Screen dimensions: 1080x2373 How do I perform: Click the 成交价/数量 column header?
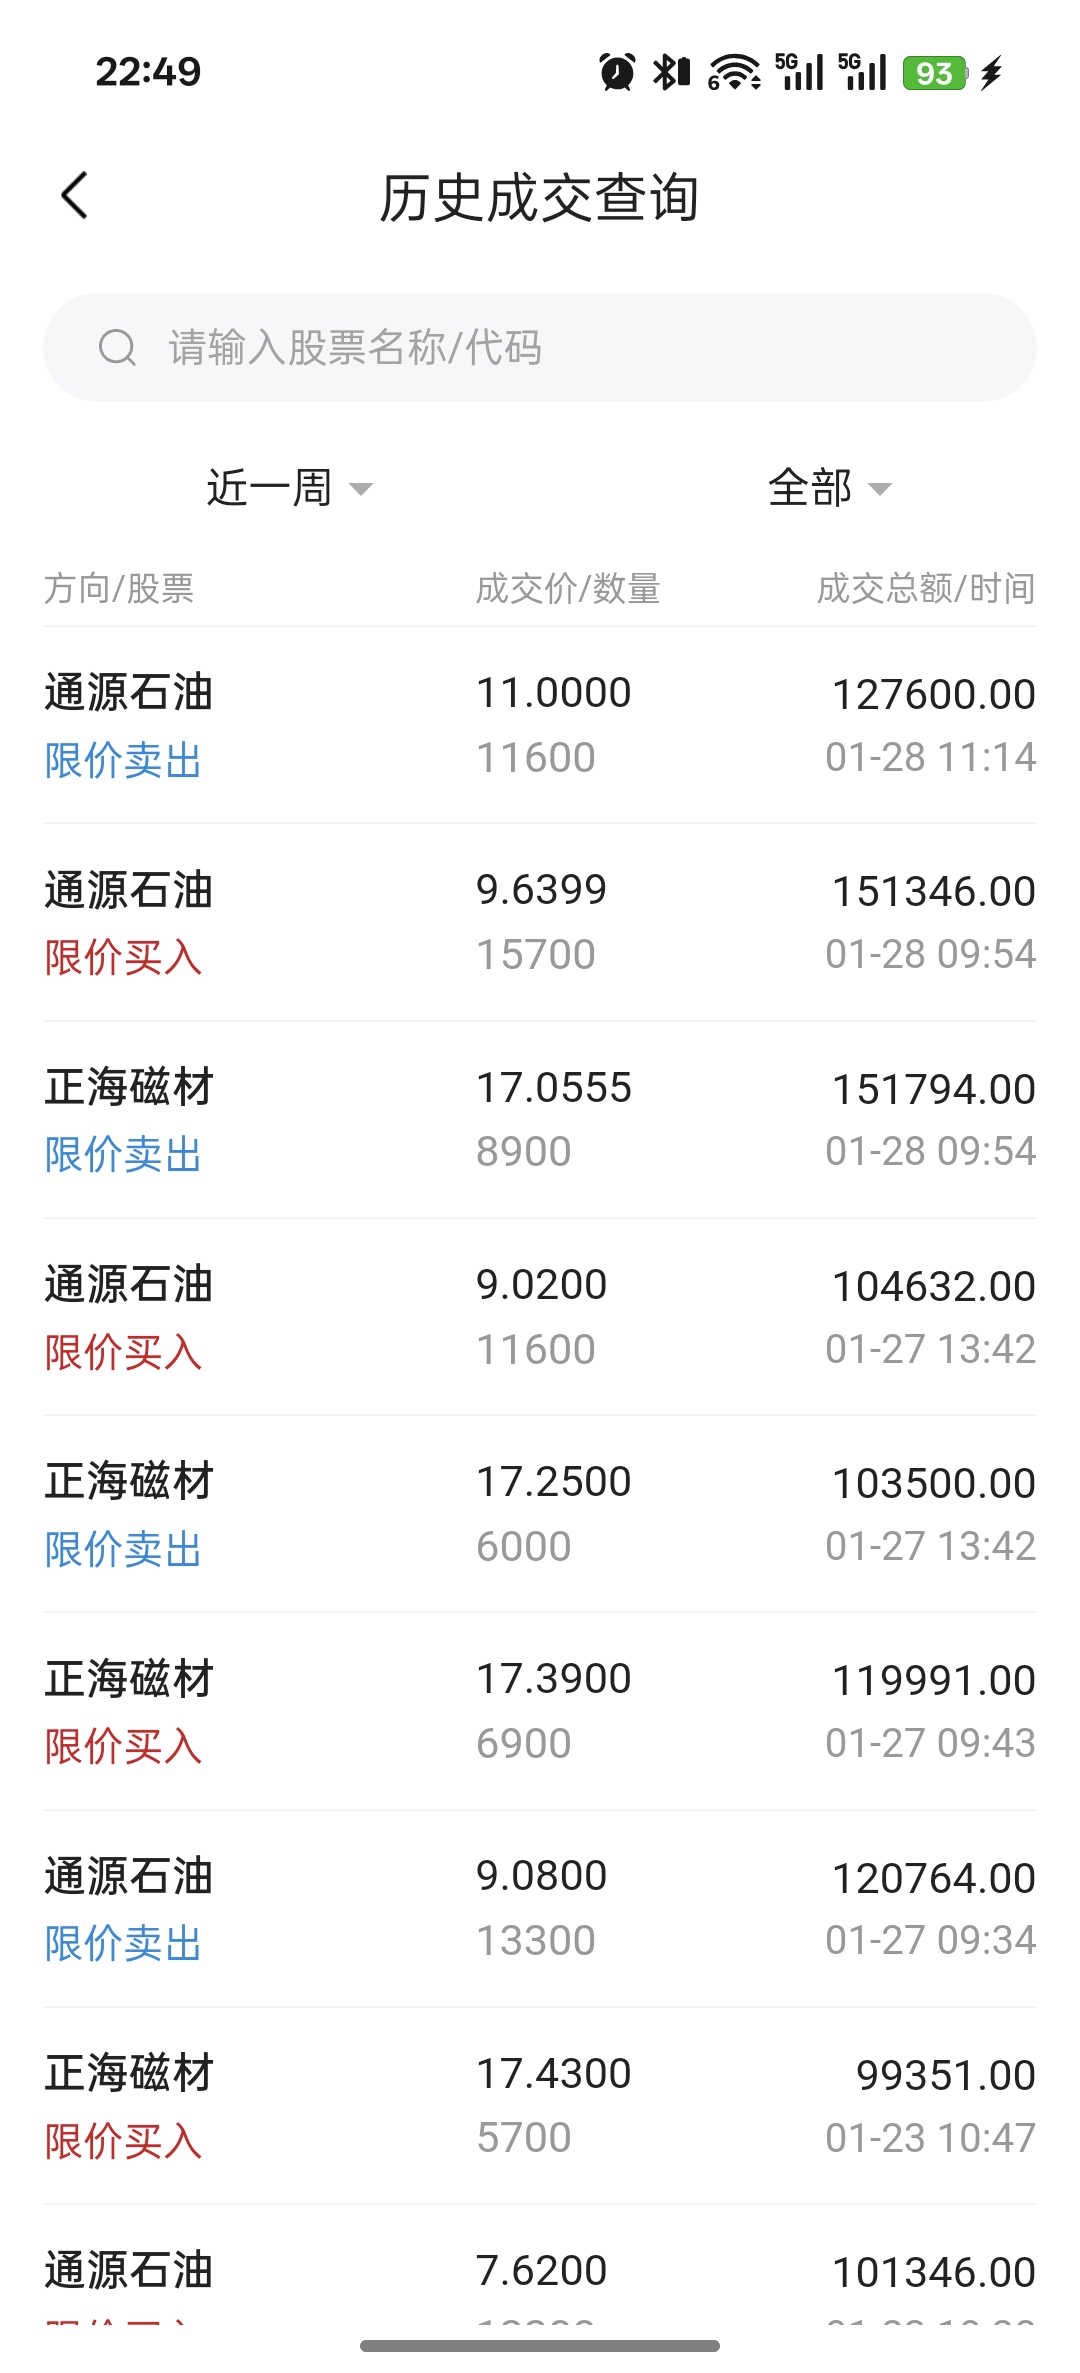pos(568,589)
